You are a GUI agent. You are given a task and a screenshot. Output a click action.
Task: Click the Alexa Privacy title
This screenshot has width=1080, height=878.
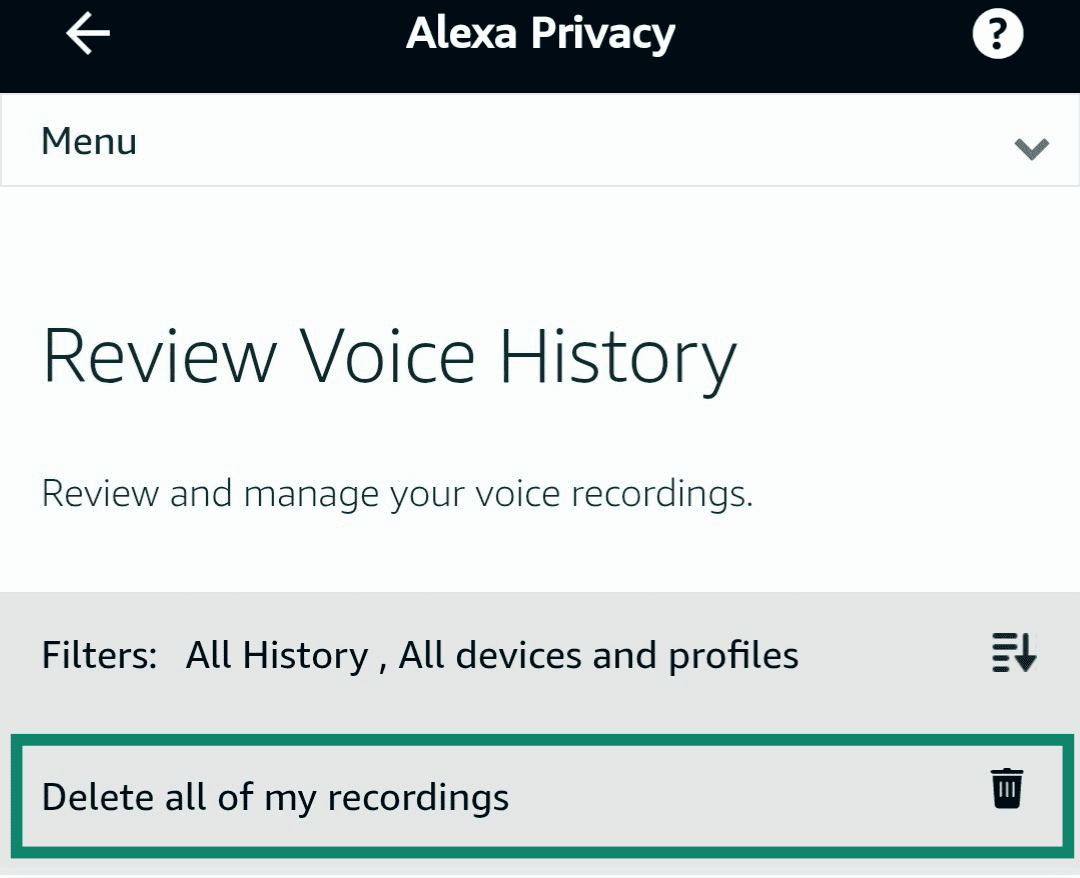[x=540, y=32]
